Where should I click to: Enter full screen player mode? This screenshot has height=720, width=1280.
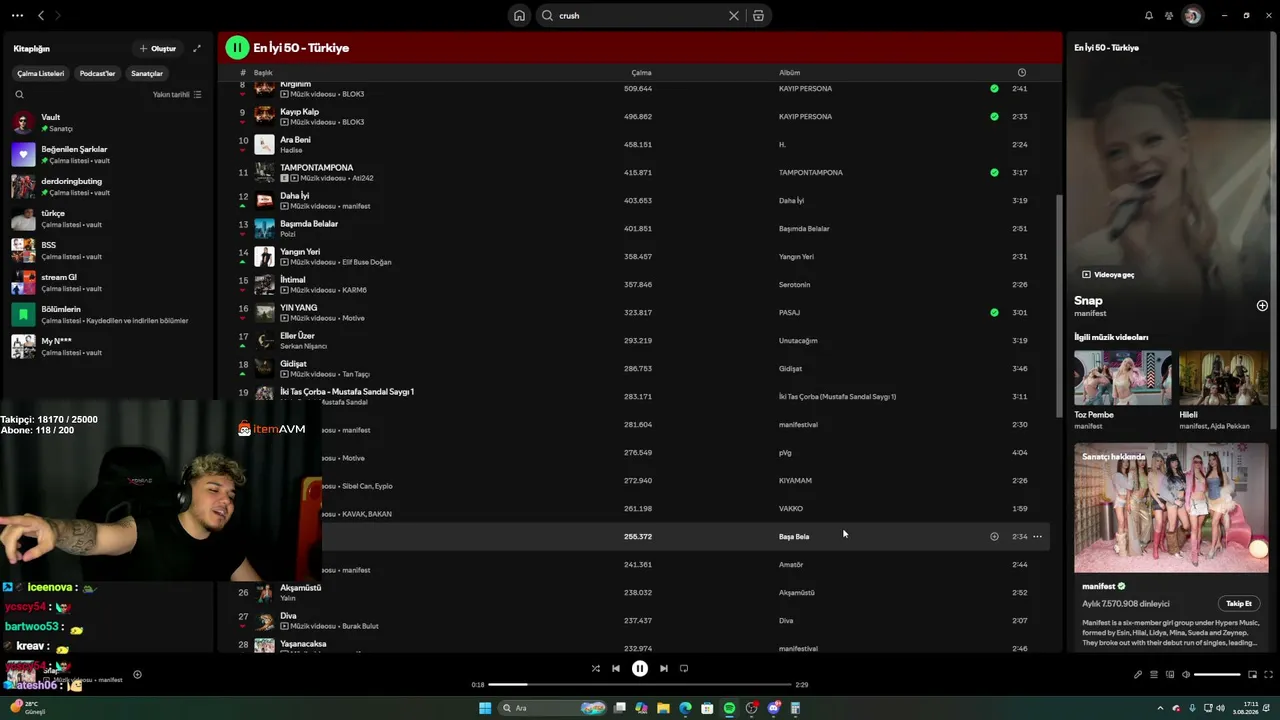coord(1268,675)
